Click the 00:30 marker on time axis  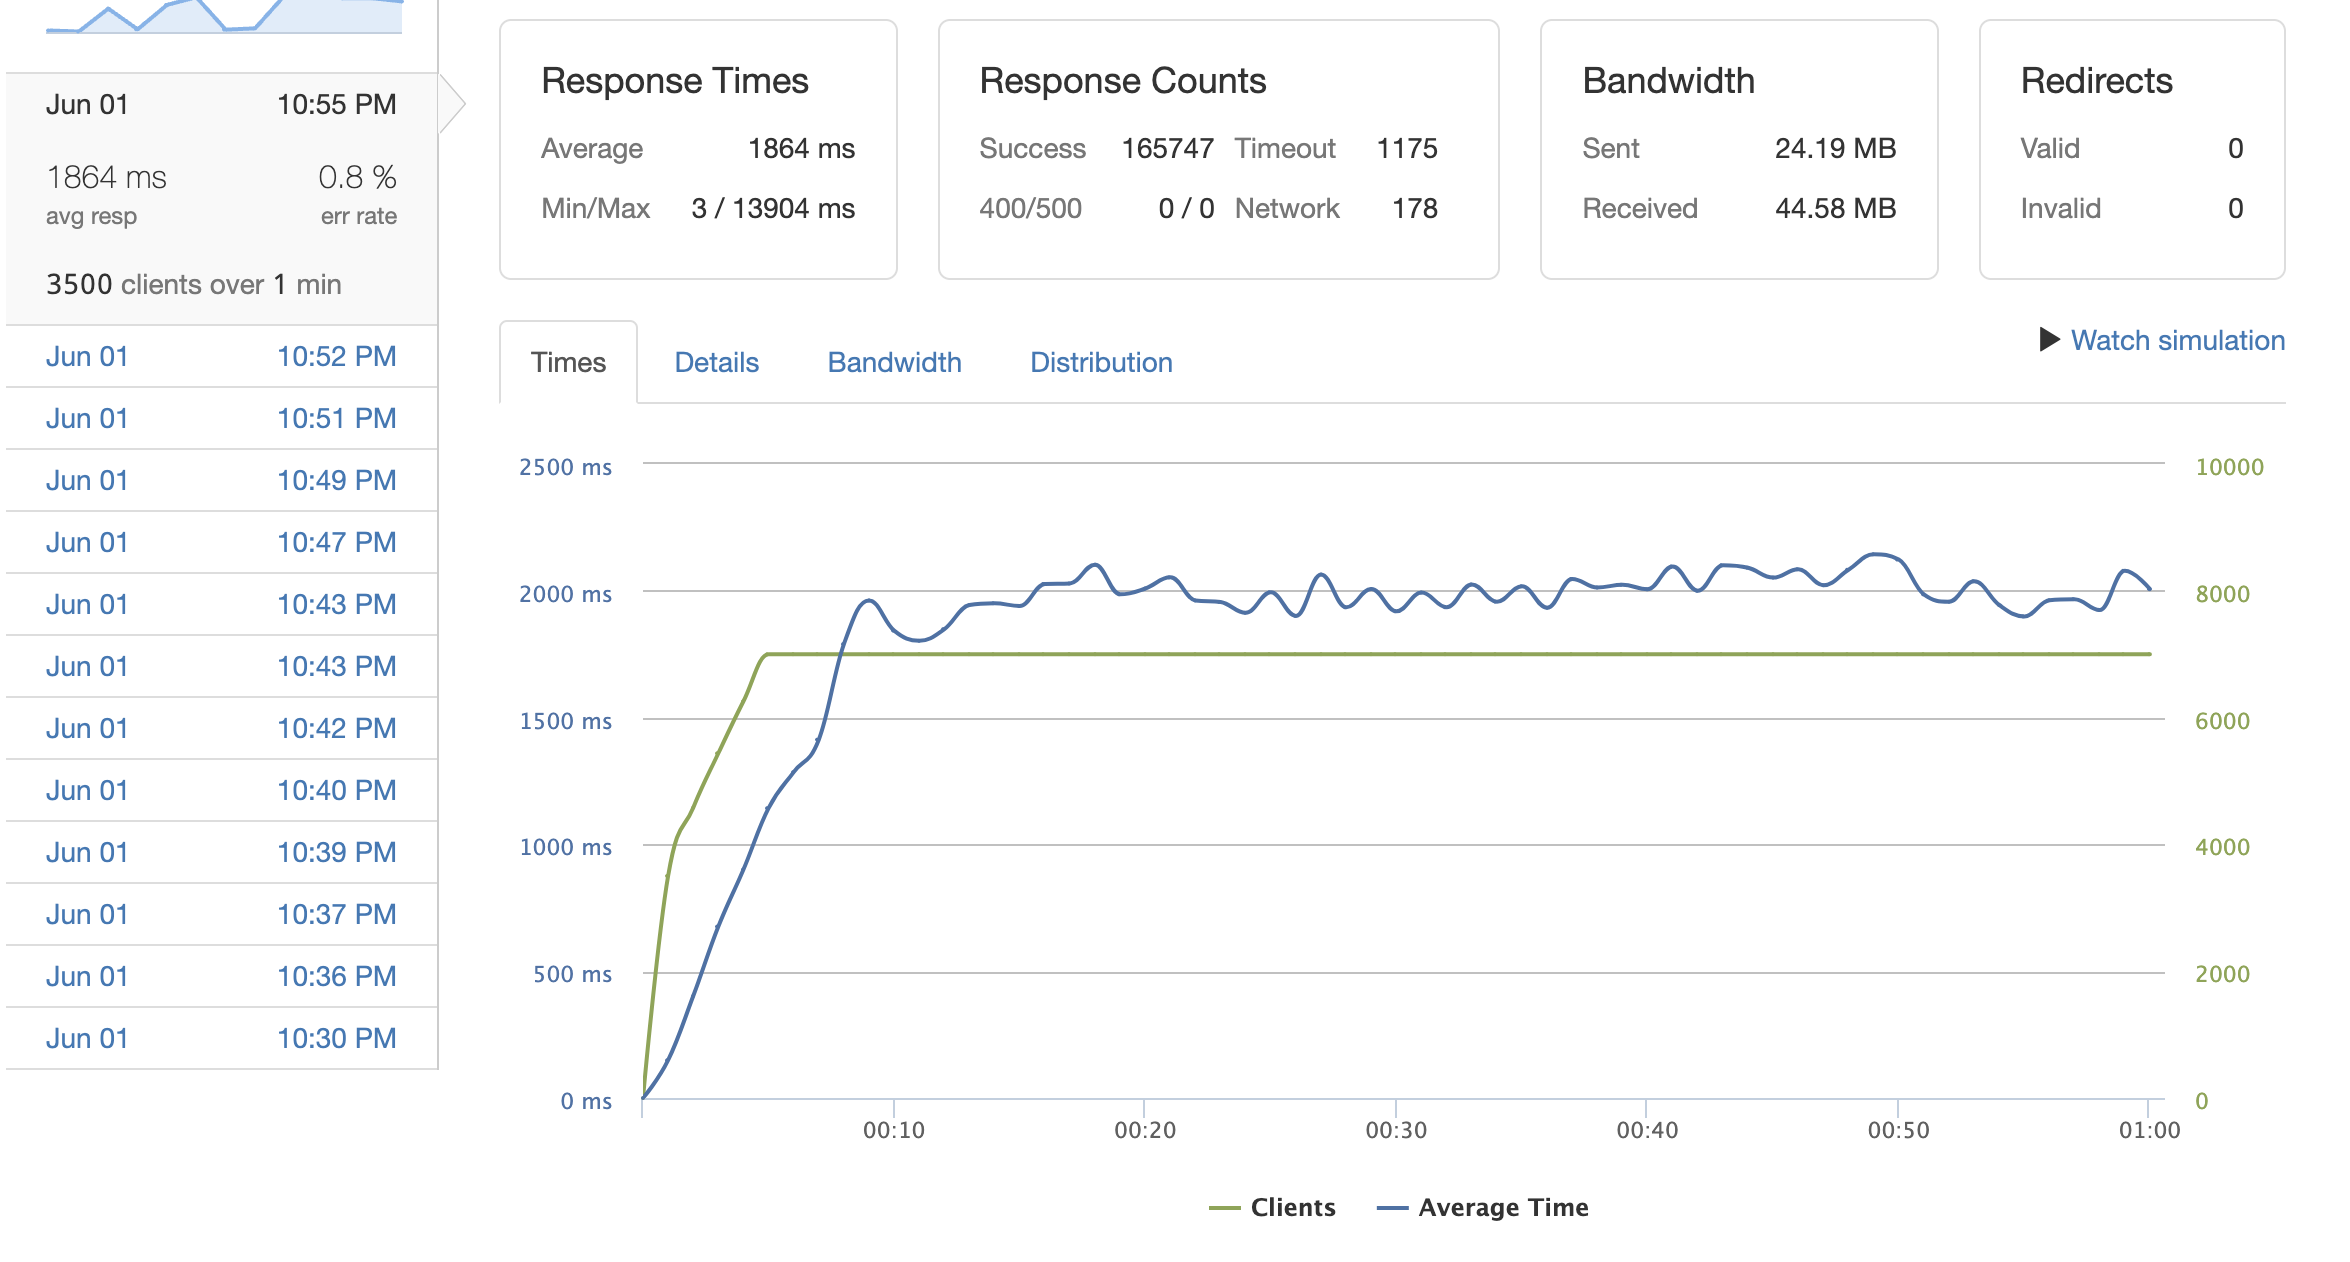(x=1396, y=1130)
